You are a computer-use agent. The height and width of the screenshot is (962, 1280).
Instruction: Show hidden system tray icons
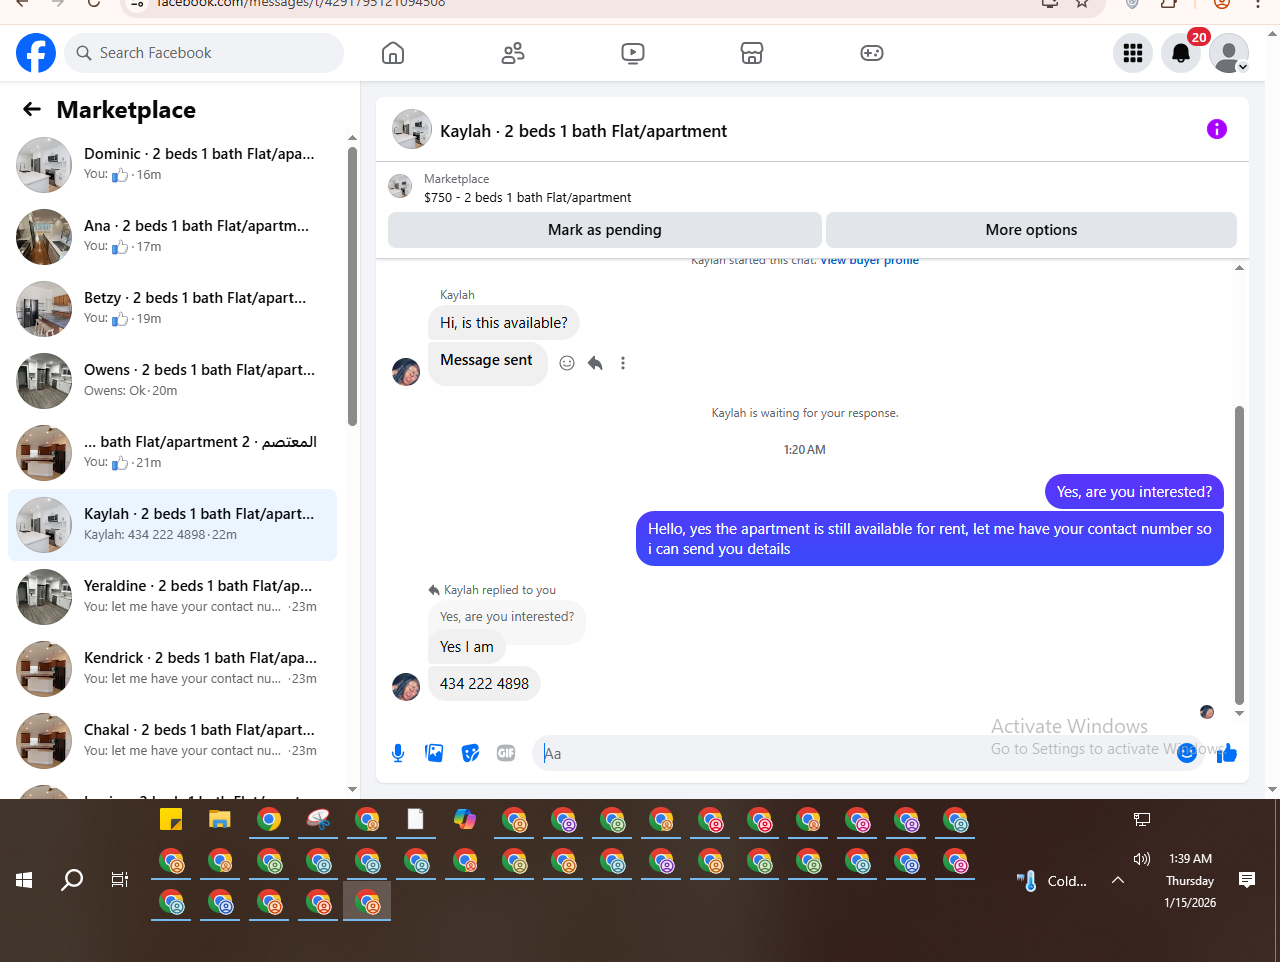pyautogui.click(x=1118, y=880)
